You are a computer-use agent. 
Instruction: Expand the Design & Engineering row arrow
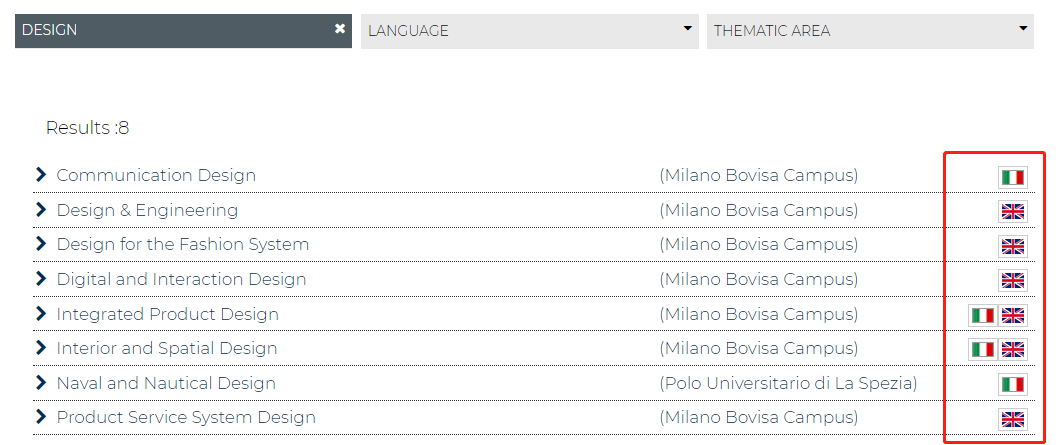coord(41,210)
